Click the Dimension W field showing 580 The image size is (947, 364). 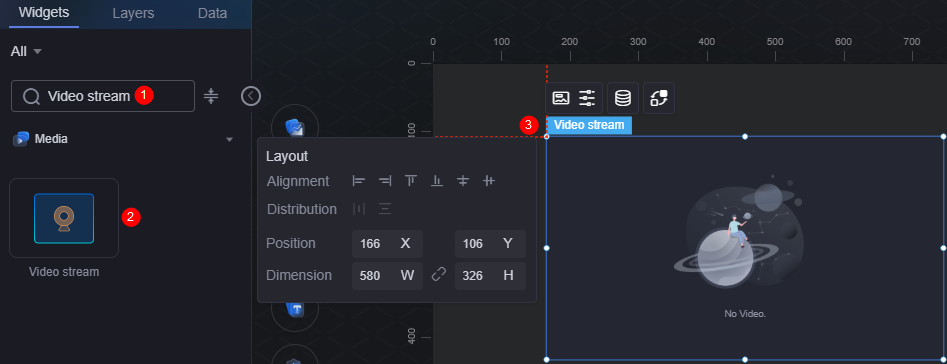[387, 276]
